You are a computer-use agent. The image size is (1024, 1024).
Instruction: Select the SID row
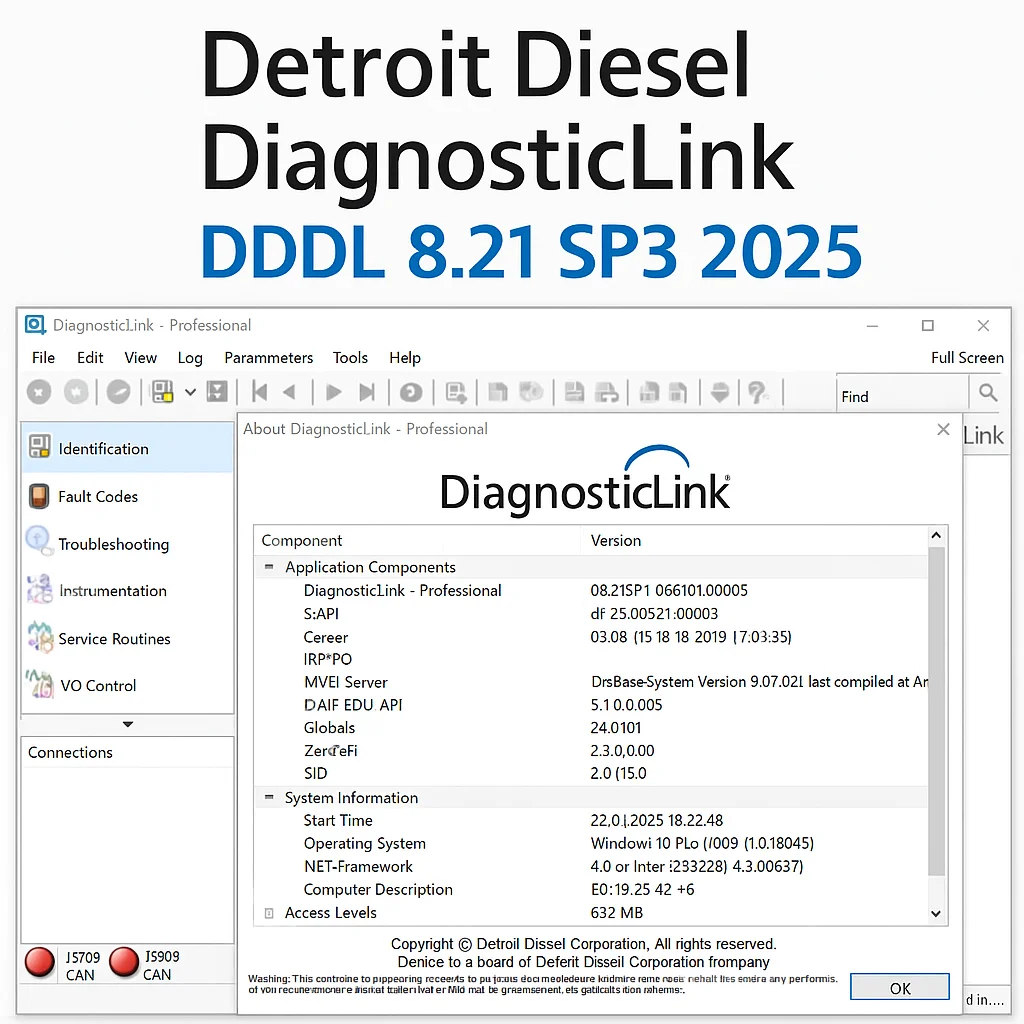[591, 773]
